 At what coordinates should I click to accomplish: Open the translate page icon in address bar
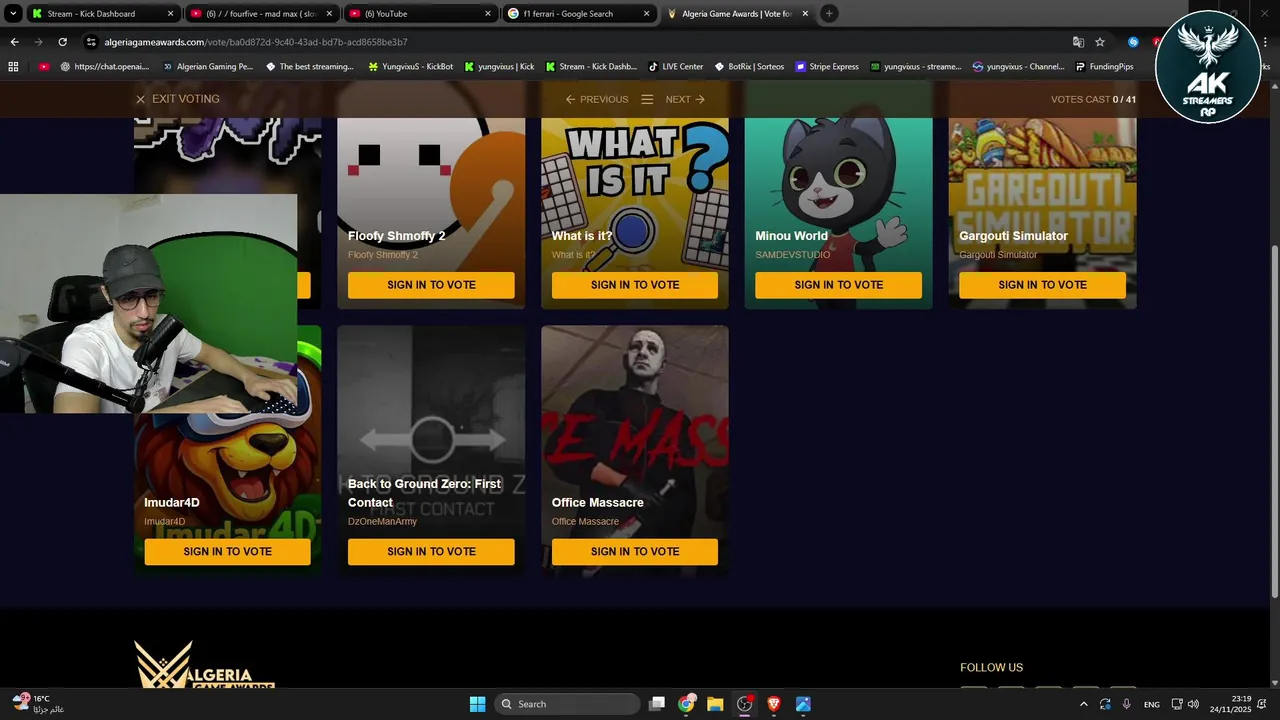(x=1078, y=42)
